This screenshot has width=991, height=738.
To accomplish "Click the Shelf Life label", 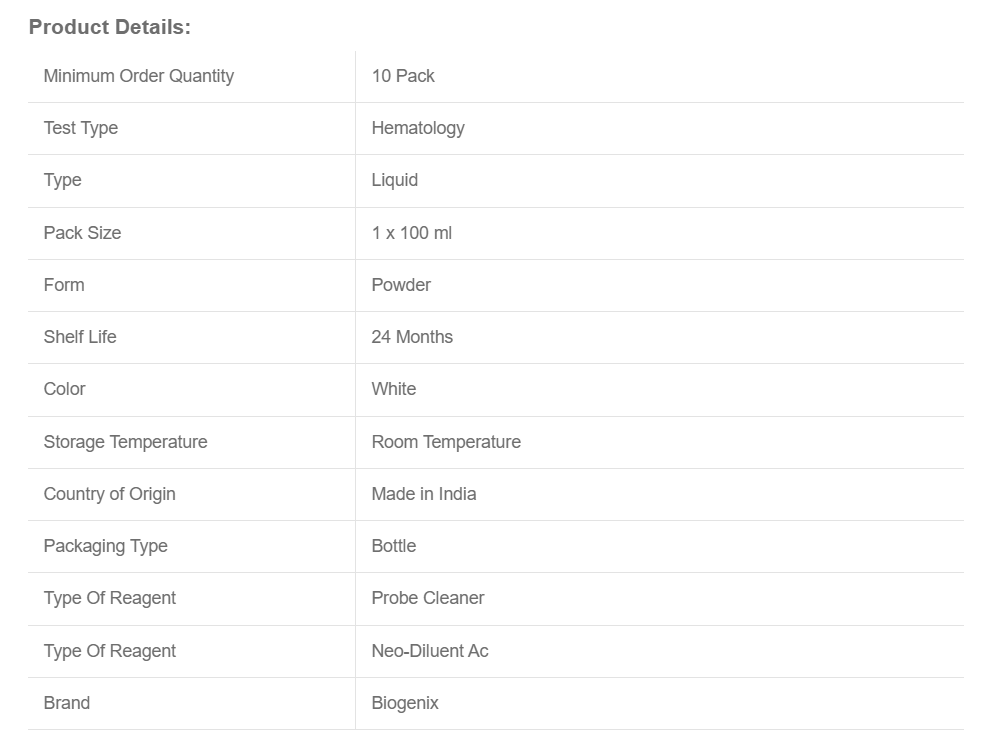I will pos(79,337).
